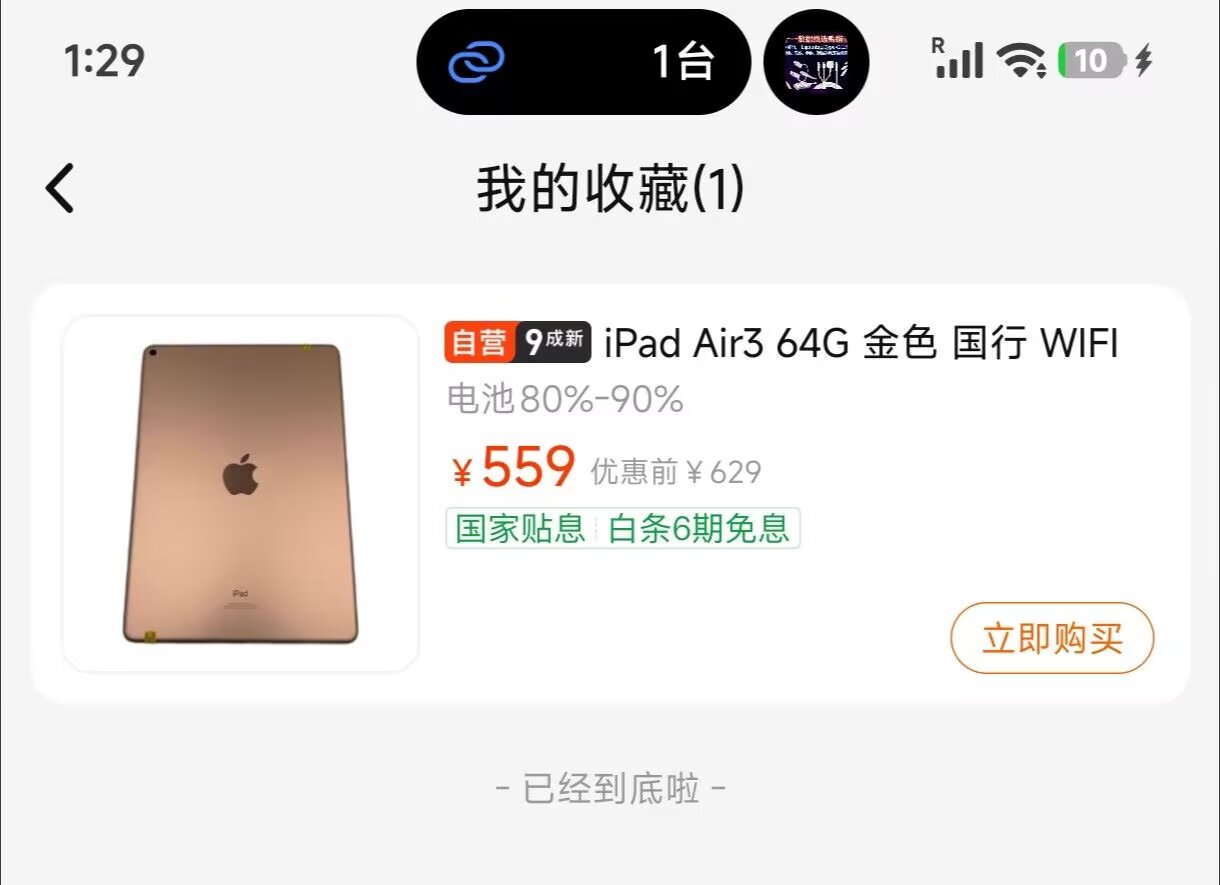Open the round app avatar beside Dynamic Island
The height and width of the screenshot is (885, 1220).
click(x=816, y=63)
